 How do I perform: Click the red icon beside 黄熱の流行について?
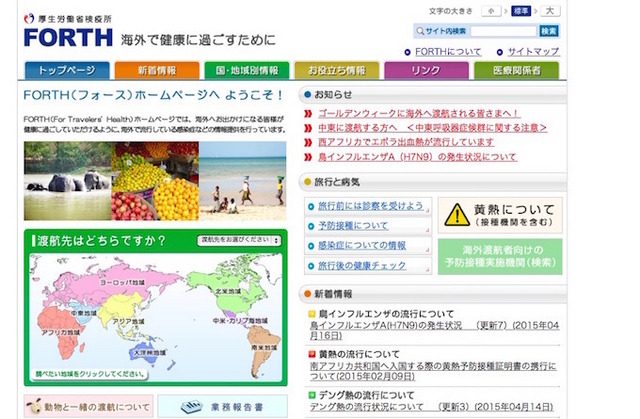pos(312,354)
